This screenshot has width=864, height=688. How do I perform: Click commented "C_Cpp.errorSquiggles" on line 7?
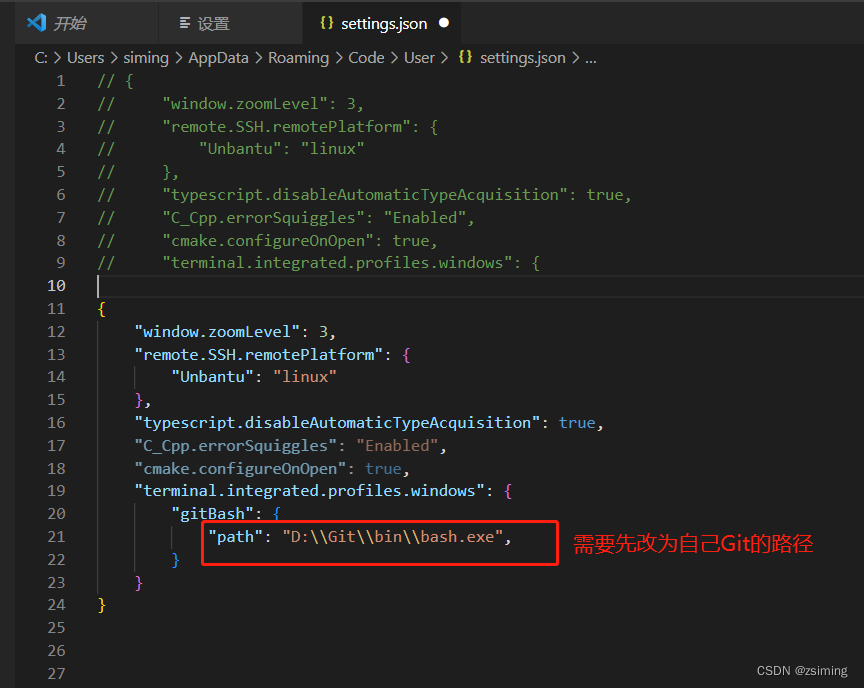[263, 218]
